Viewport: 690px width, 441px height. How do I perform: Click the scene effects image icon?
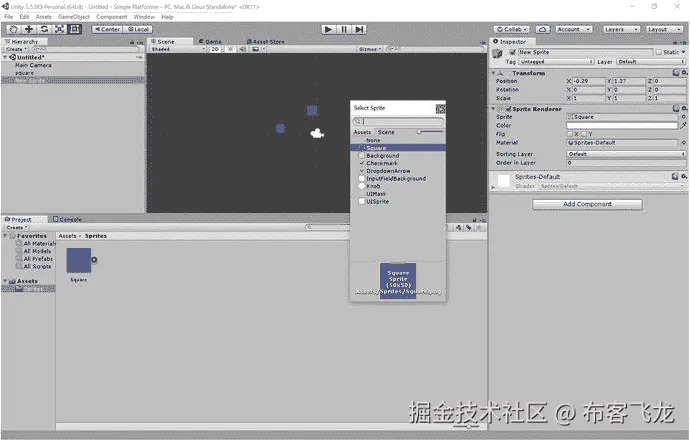(255, 49)
